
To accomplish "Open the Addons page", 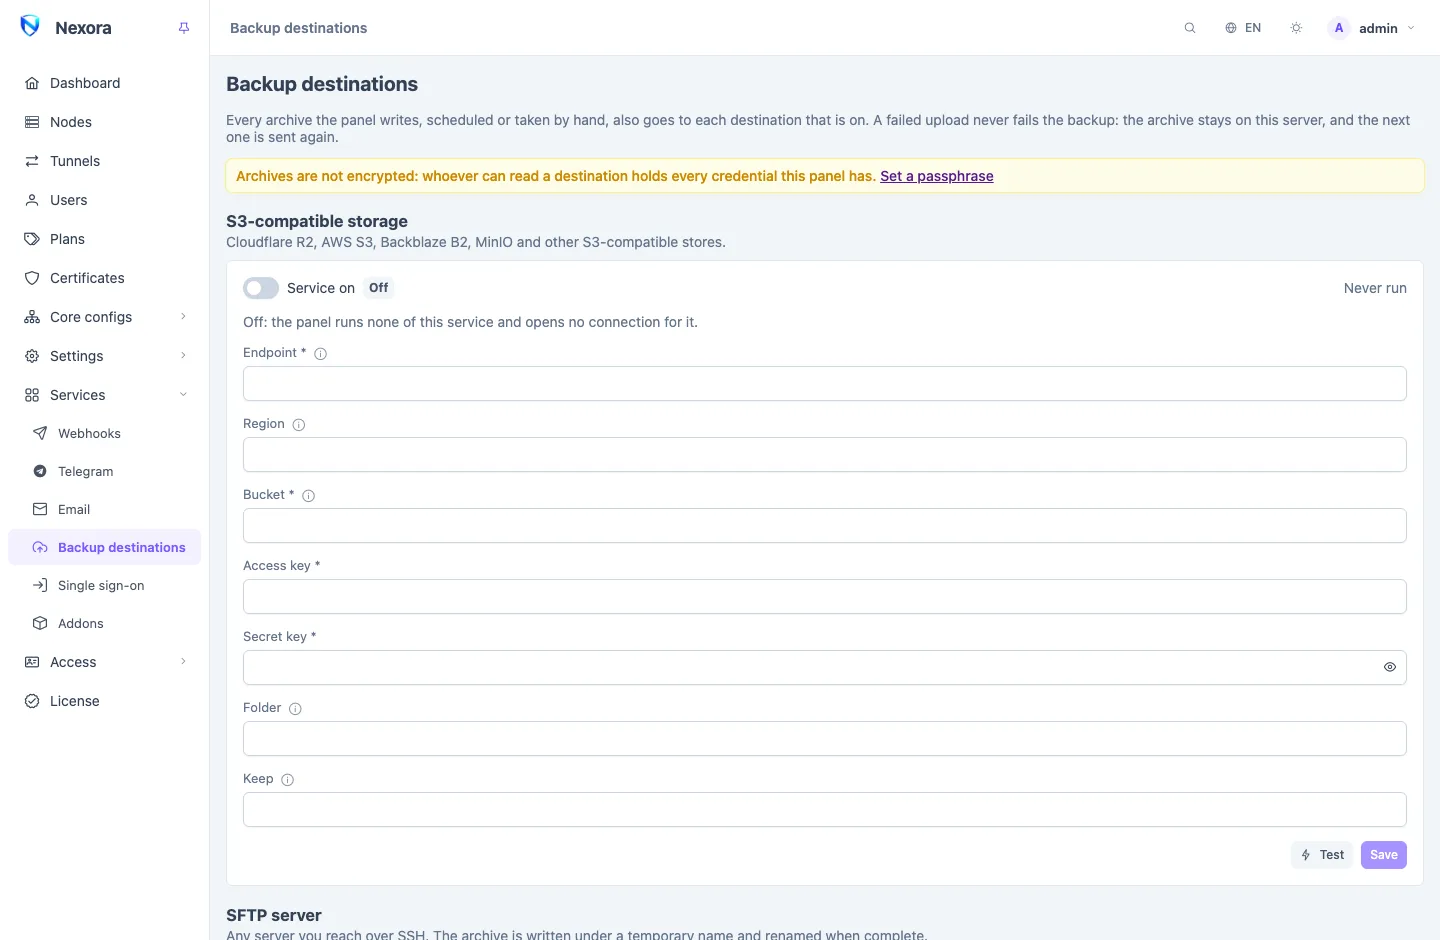I will coord(105,623).
